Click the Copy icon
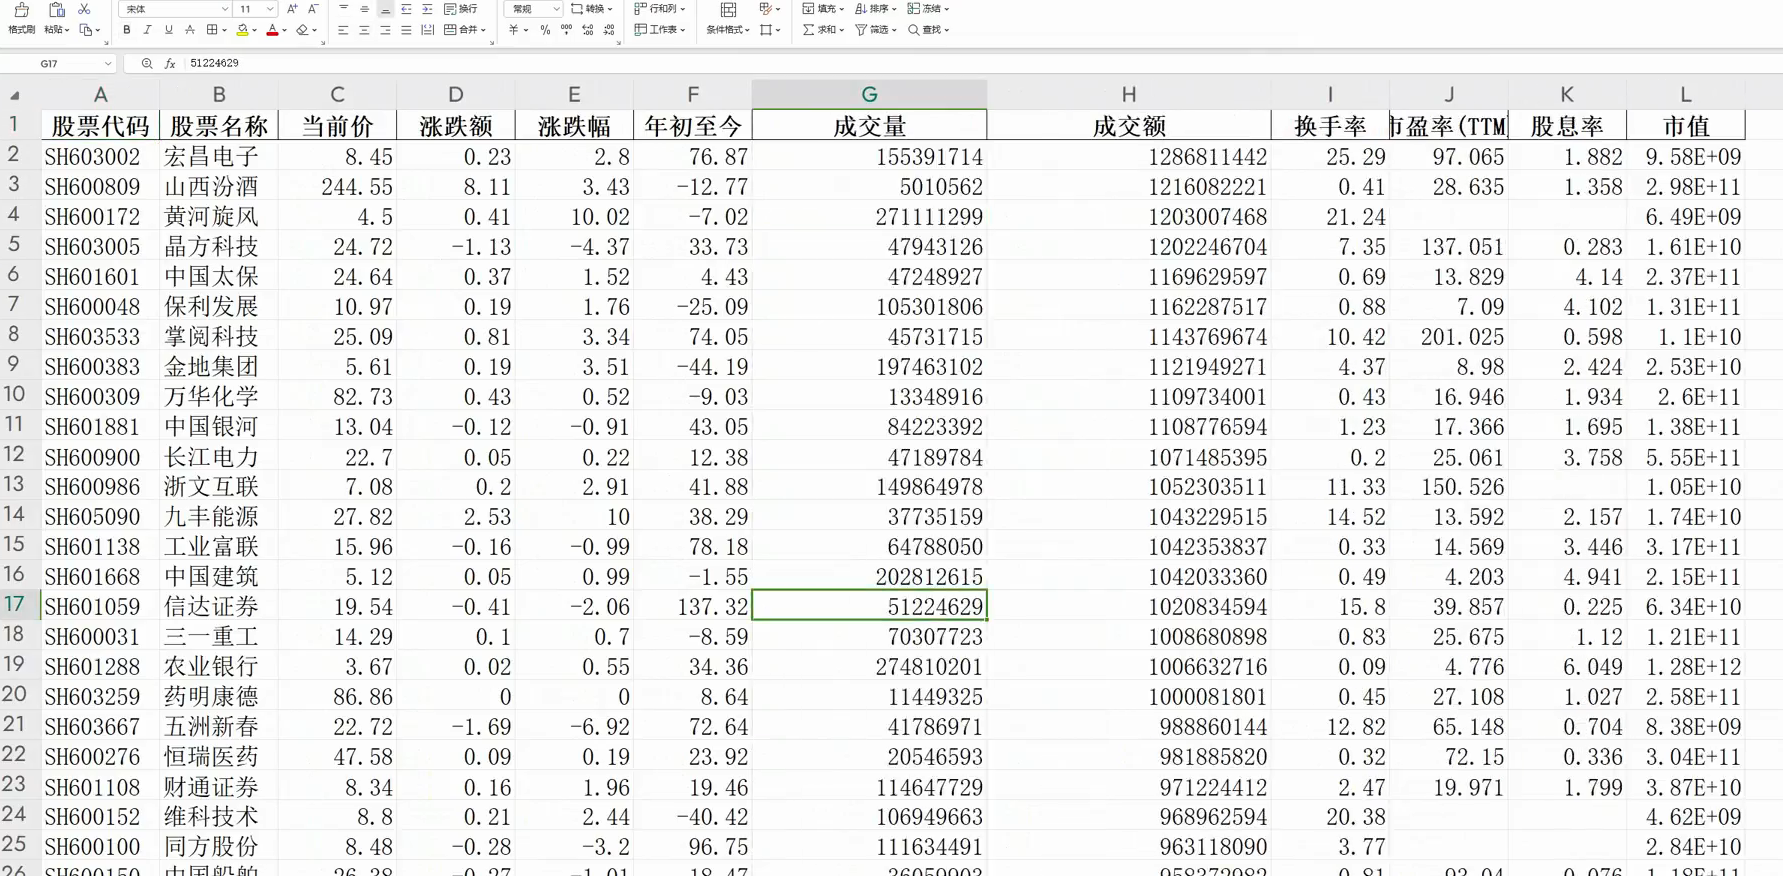The image size is (1783, 876). point(86,30)
